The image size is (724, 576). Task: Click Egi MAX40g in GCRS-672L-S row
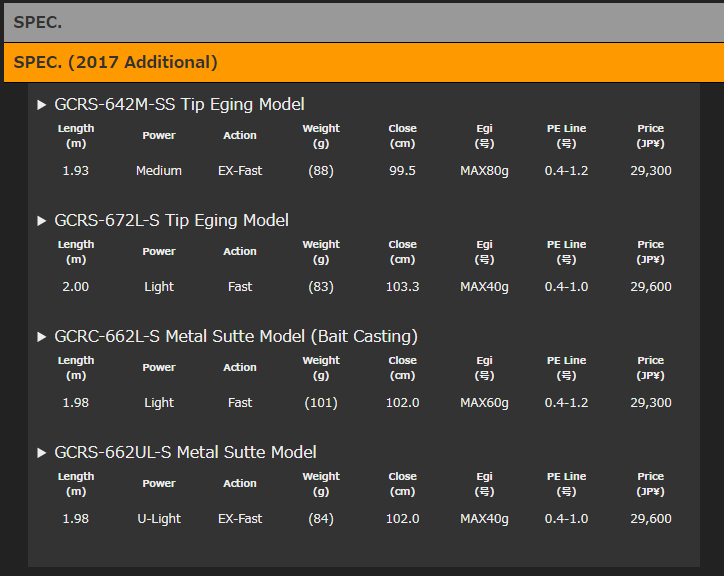coord(484,287)
